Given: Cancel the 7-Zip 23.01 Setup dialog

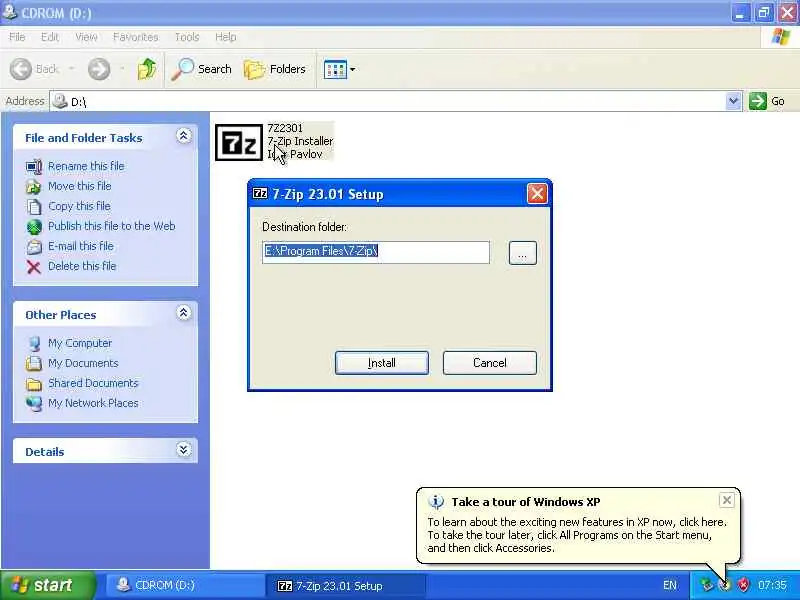Looking at the screenshot, I should pos(490,363).
